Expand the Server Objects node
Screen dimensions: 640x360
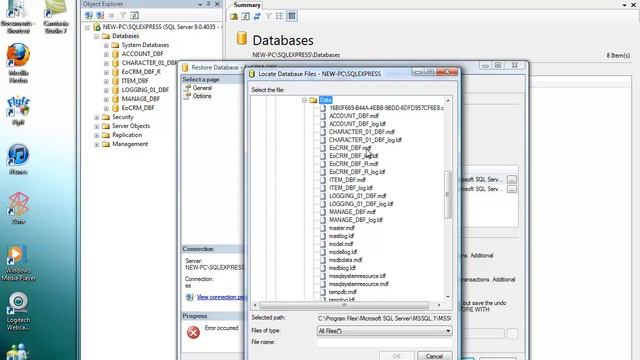click(97, 126)
